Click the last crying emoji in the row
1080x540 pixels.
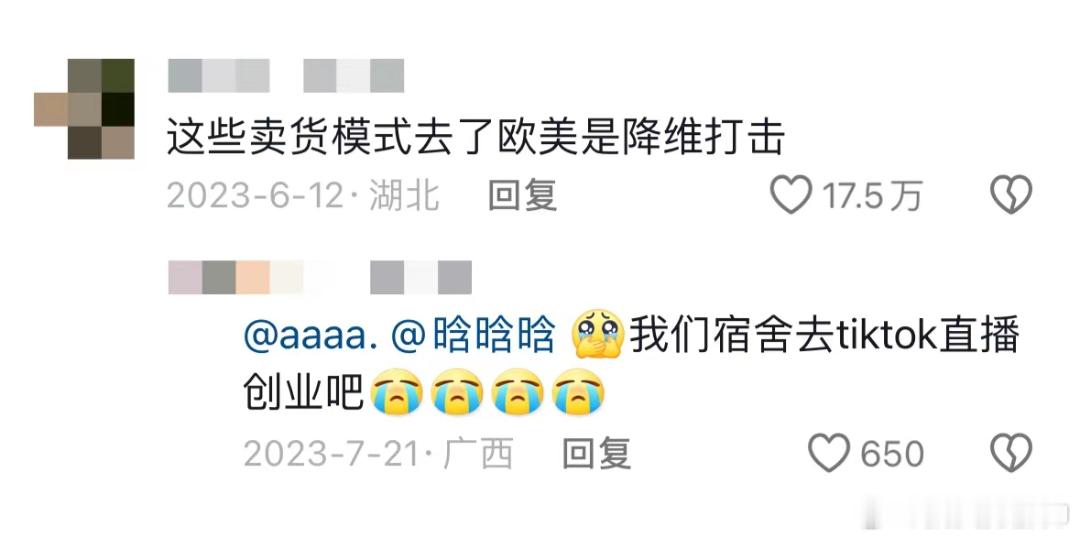[x=579, y=392]
